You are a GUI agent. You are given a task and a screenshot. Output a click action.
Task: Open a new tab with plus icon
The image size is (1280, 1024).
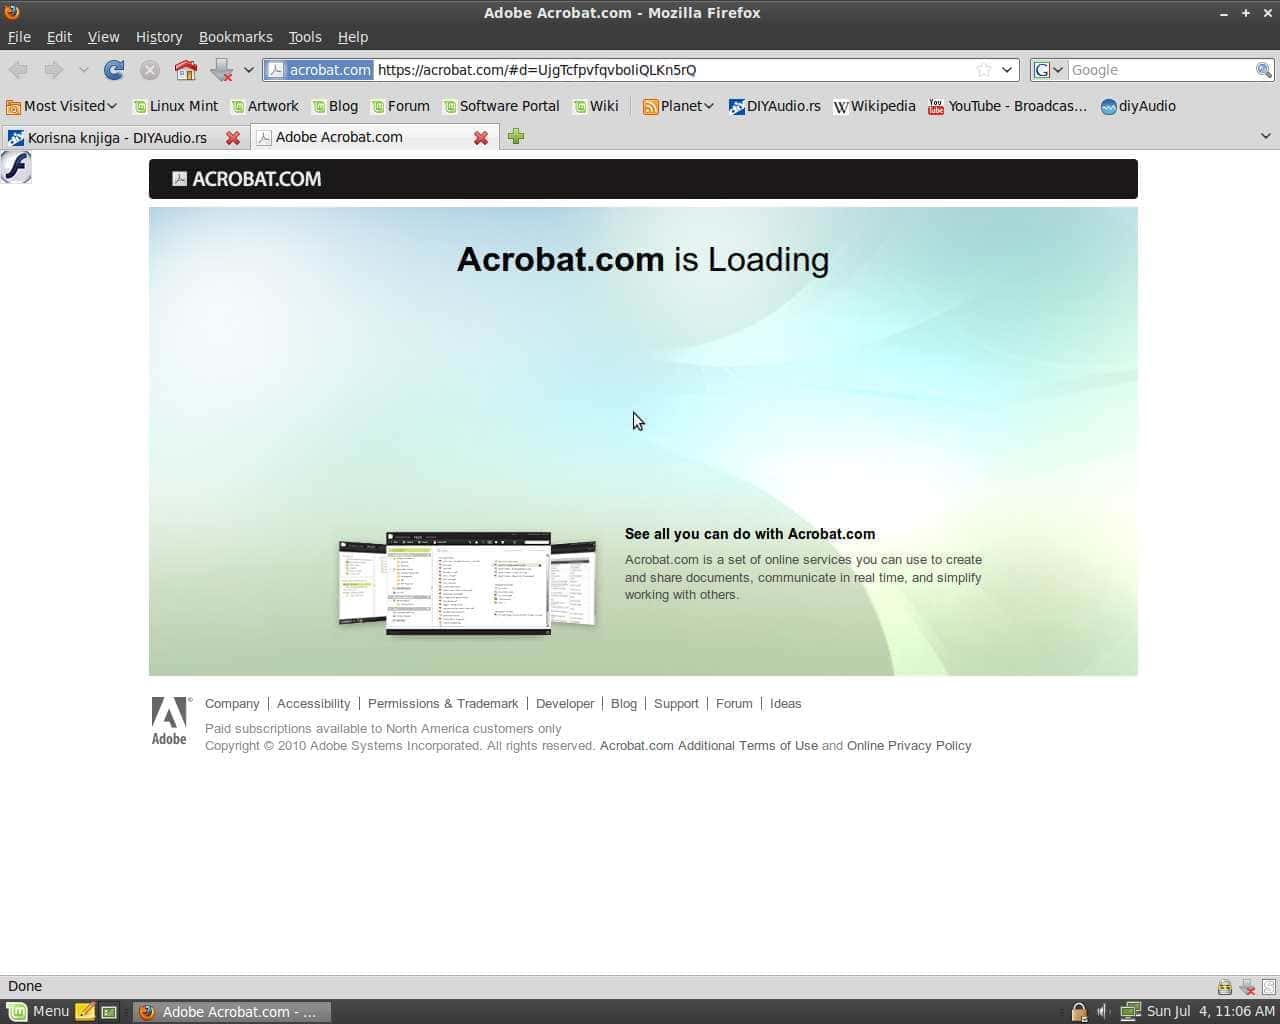click(516, 137)
